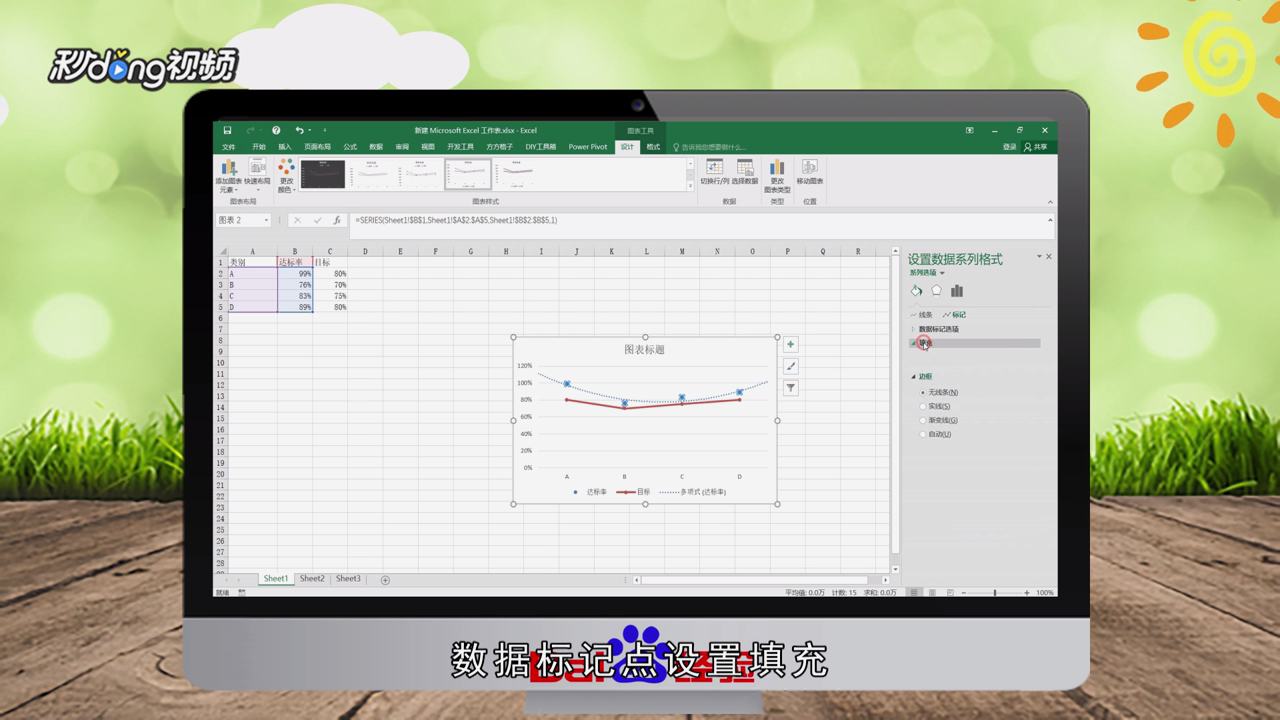Click the cancel X in formula bar
1280x720 pixels.
(297, 220)
